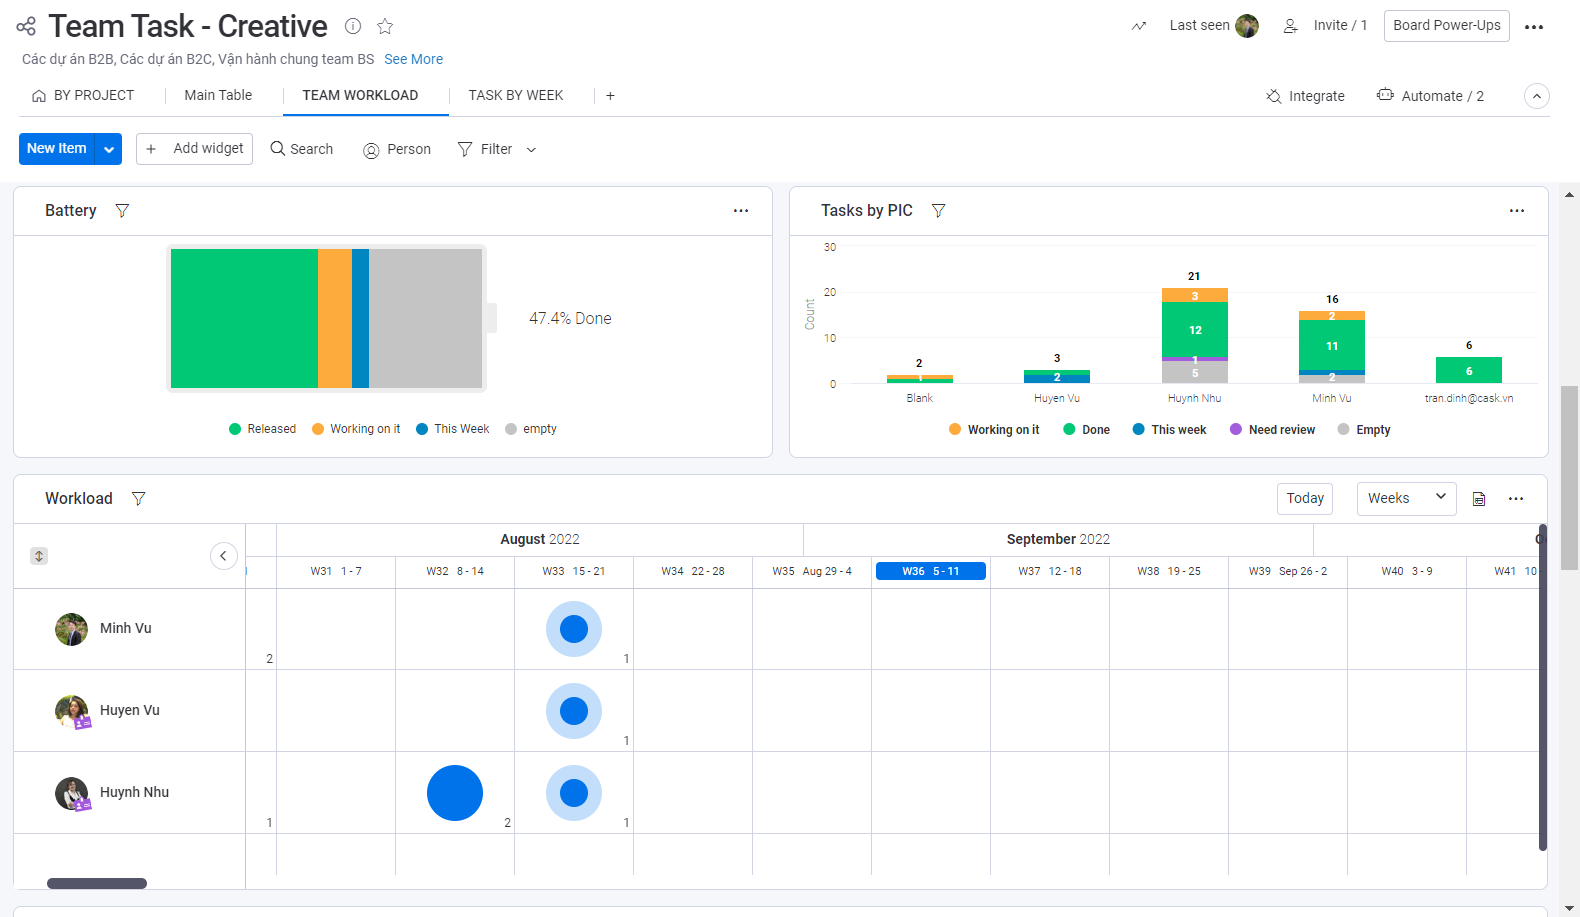This screenshot has height=917, width=1580.
Task: Toggle the Released legend item in Battery
Action: tap(263, 429)
